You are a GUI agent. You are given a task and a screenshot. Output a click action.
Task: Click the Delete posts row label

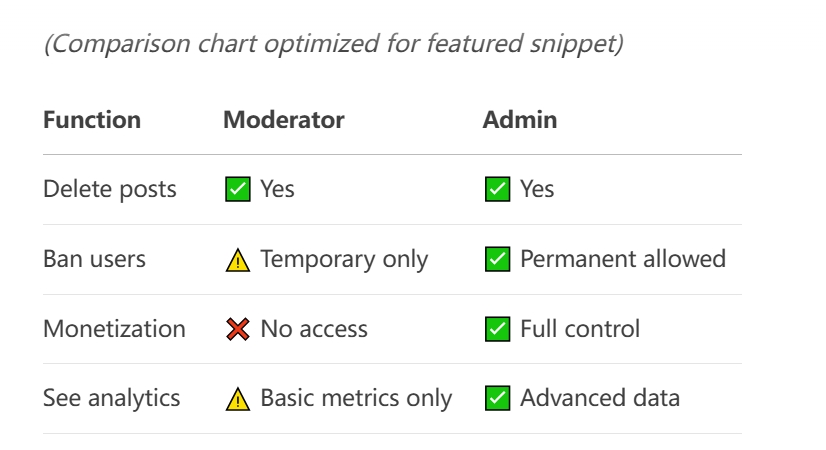110,189
